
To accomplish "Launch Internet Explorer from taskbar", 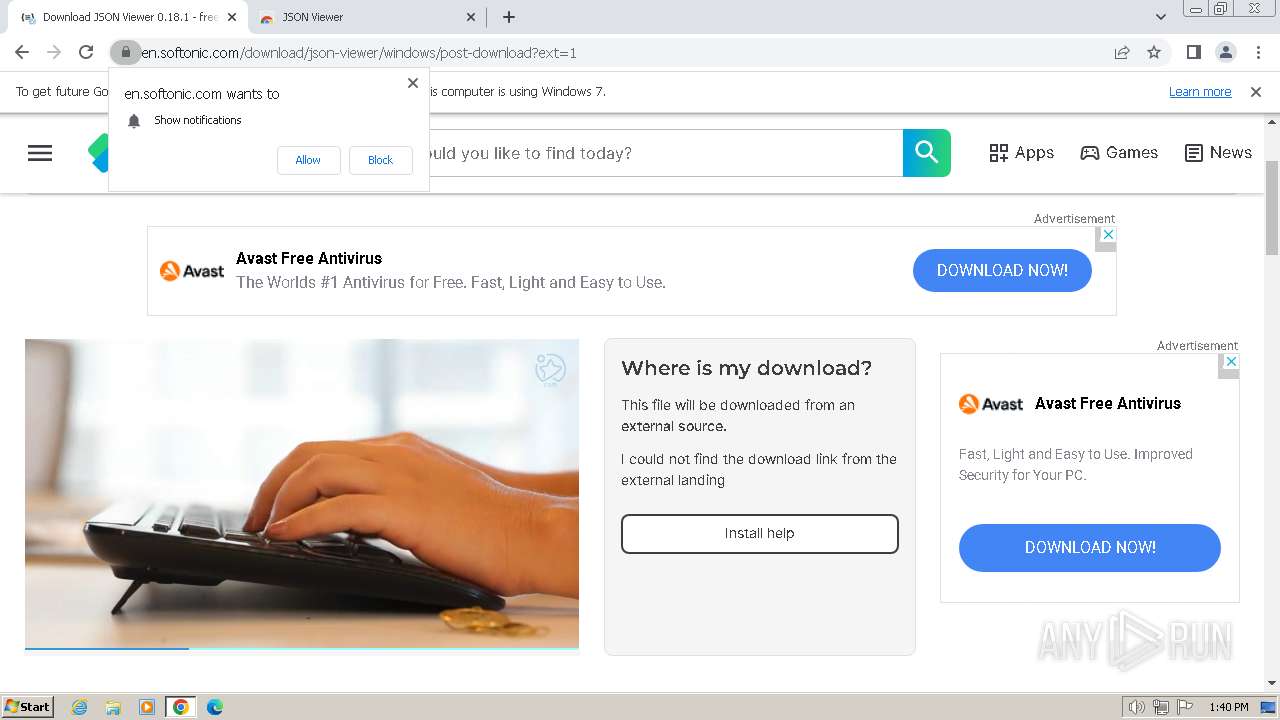I will [79, 707].
